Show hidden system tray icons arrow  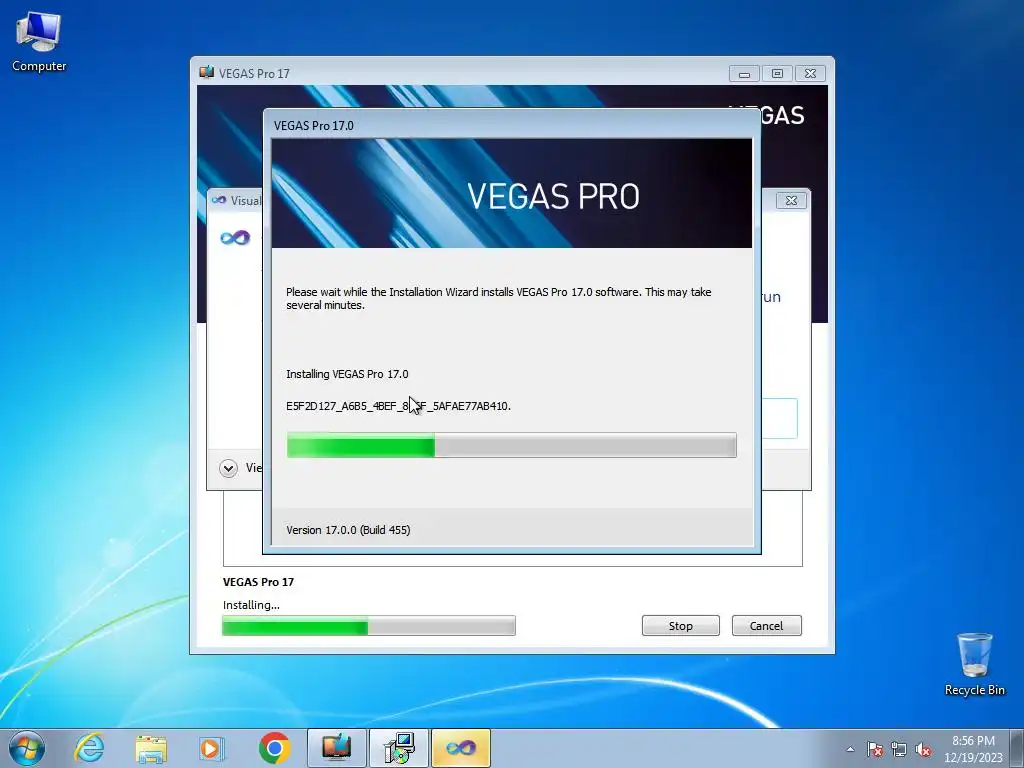850,749
